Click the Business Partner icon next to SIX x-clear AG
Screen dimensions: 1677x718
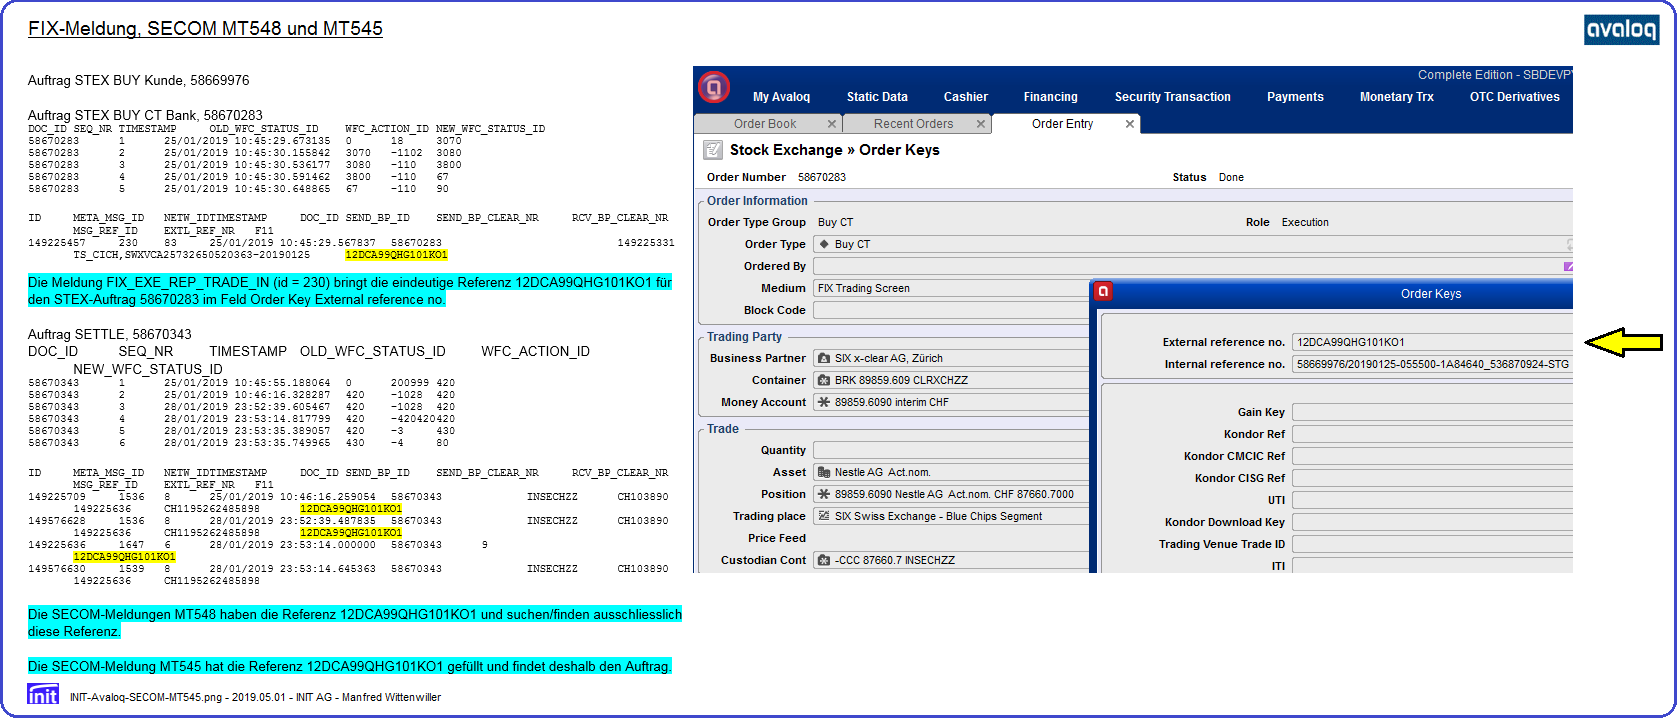(824, 358)
